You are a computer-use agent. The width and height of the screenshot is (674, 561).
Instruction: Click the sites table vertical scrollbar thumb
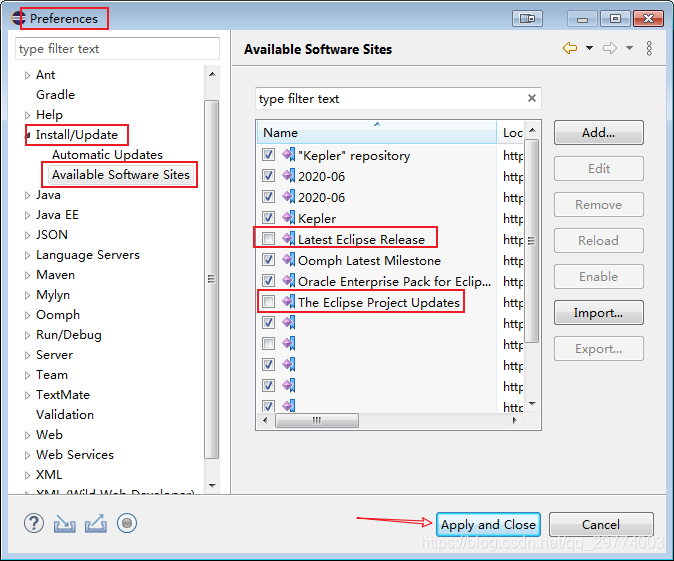coord(532,241)
